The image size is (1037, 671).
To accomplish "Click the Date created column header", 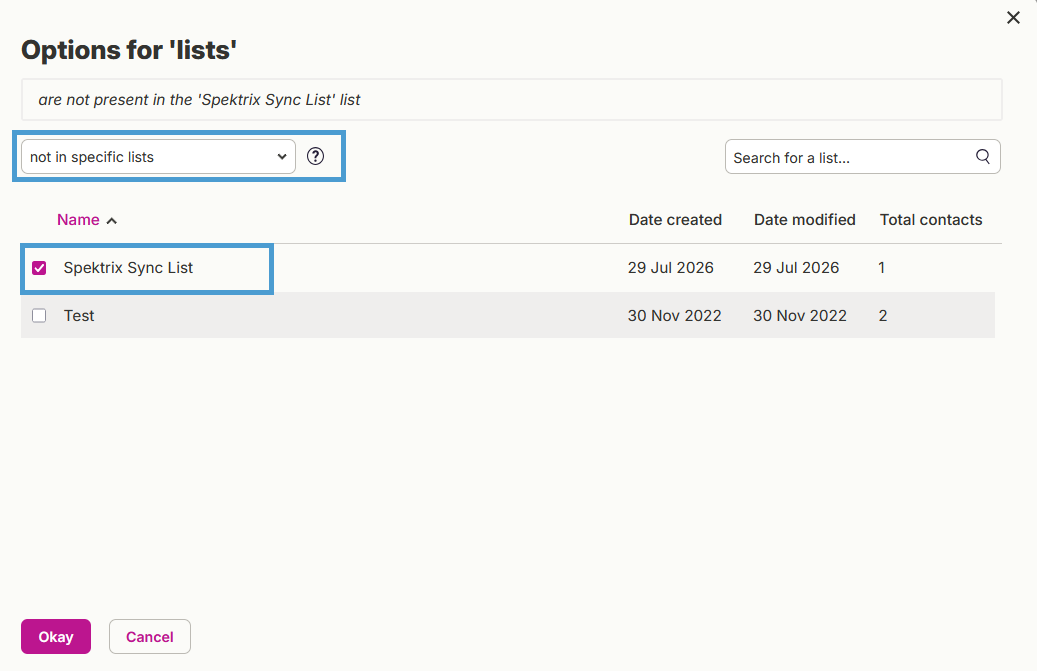I will (675, 219).
